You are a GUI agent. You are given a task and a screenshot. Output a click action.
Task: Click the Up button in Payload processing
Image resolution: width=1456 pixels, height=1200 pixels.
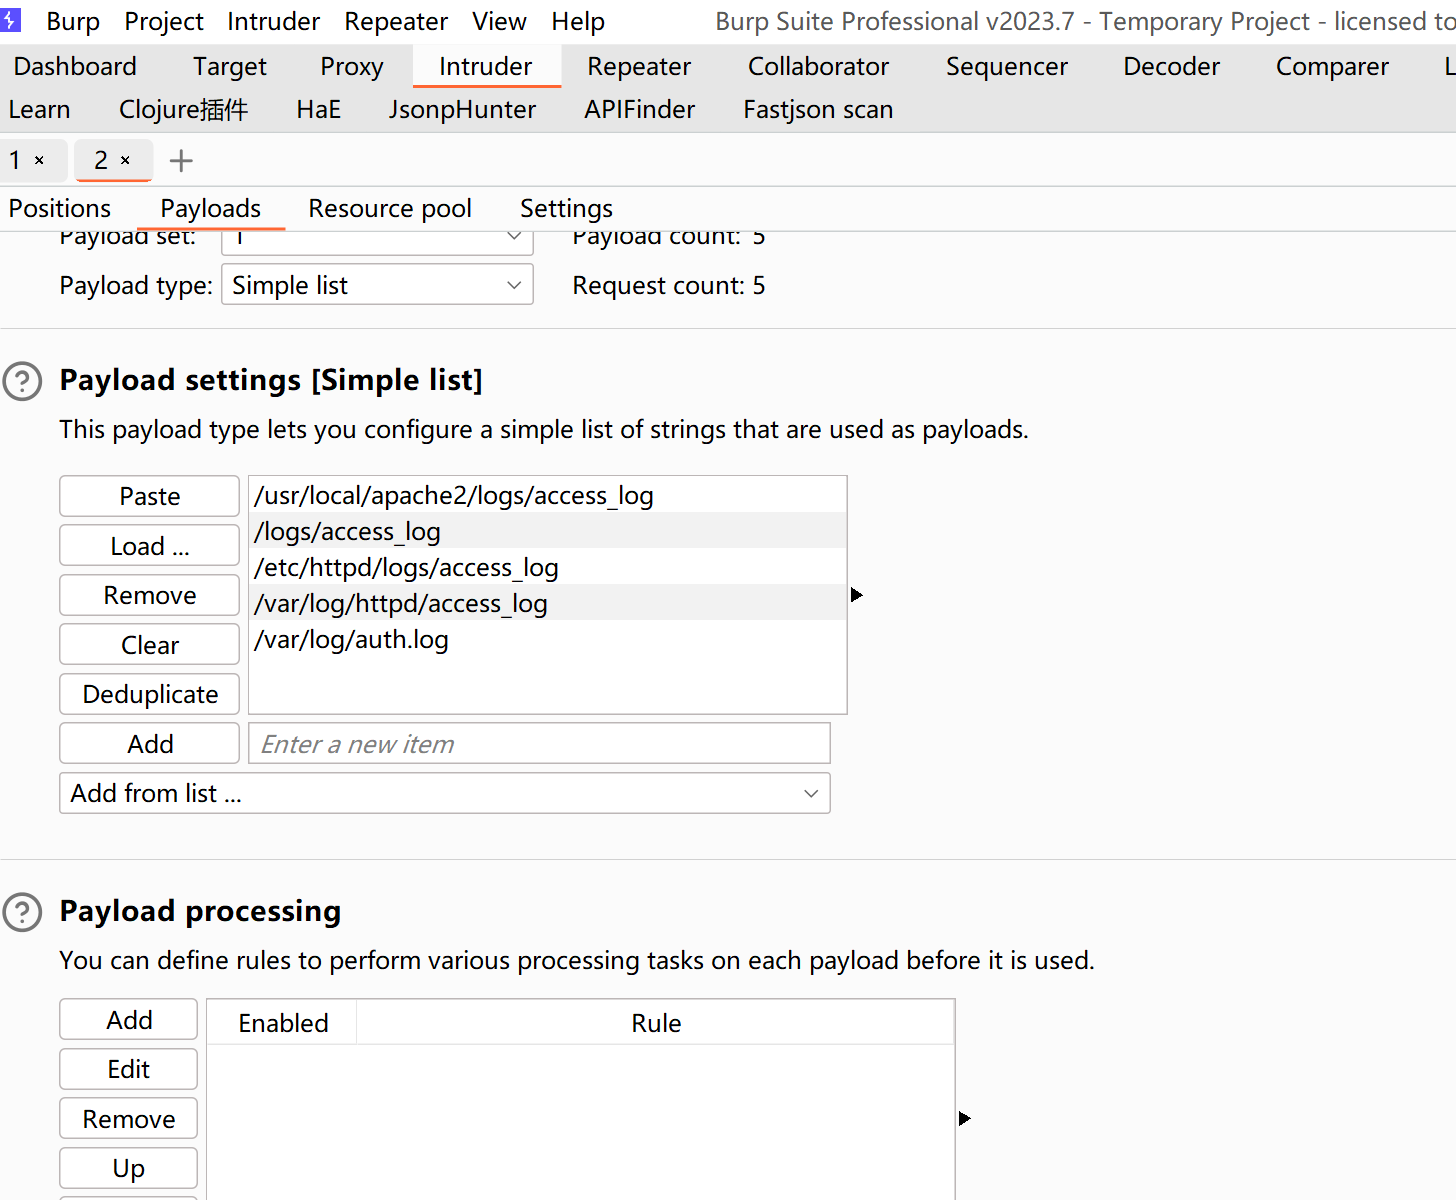click(x=129, y=1168)
